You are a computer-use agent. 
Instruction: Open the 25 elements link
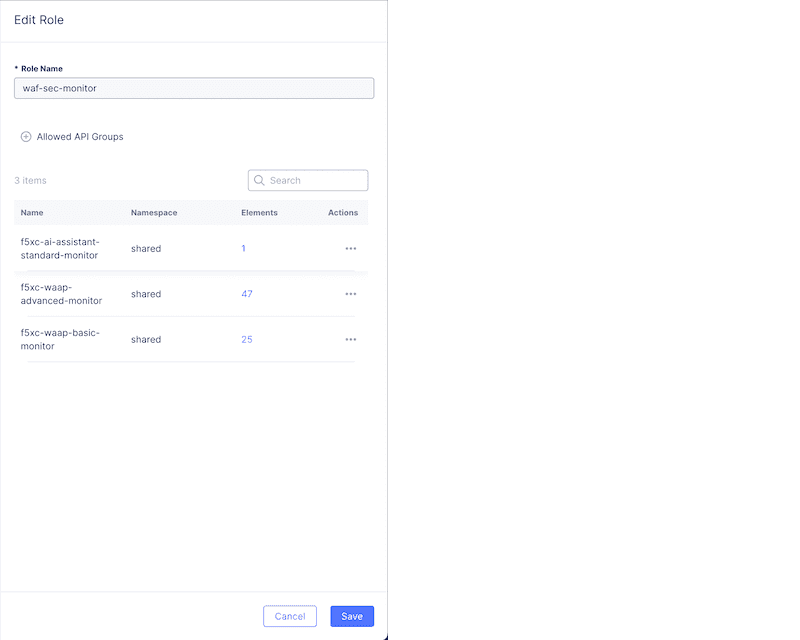(247, 340)
